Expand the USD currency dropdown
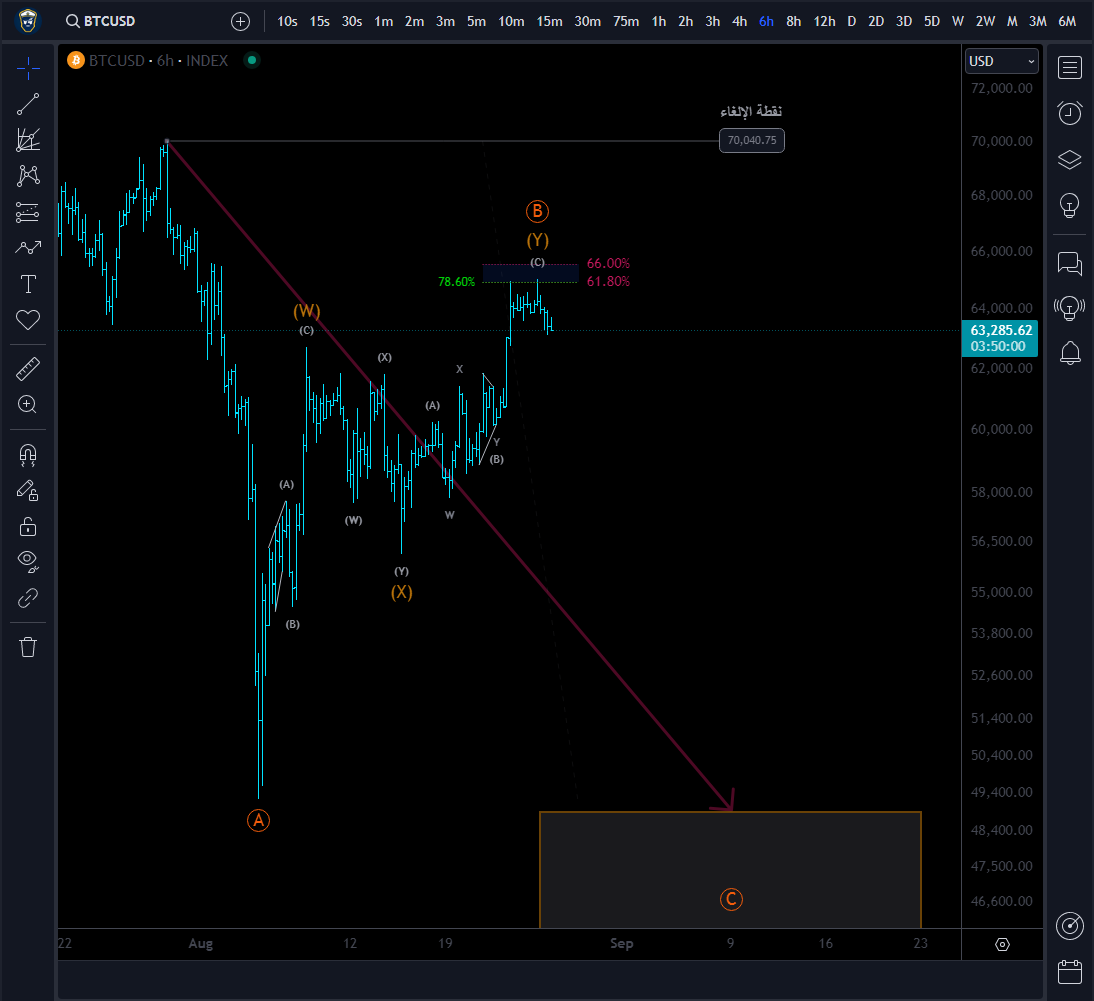Screen dimensions: 1094x1001 point(1001,61)
